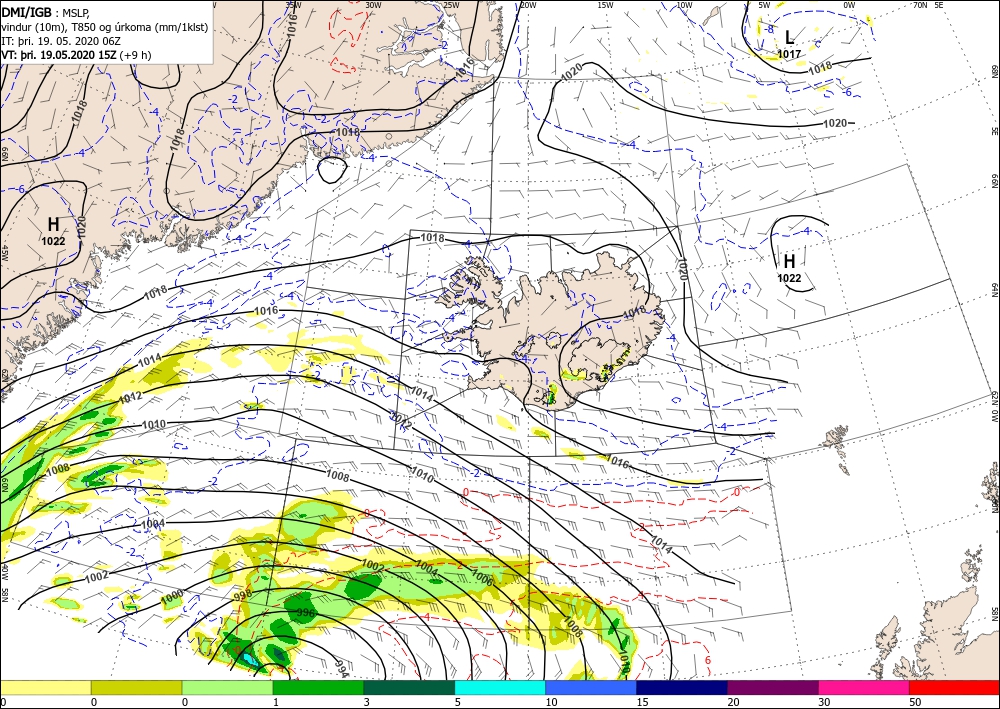Click the "5W" longitude label

click(765, 4)
